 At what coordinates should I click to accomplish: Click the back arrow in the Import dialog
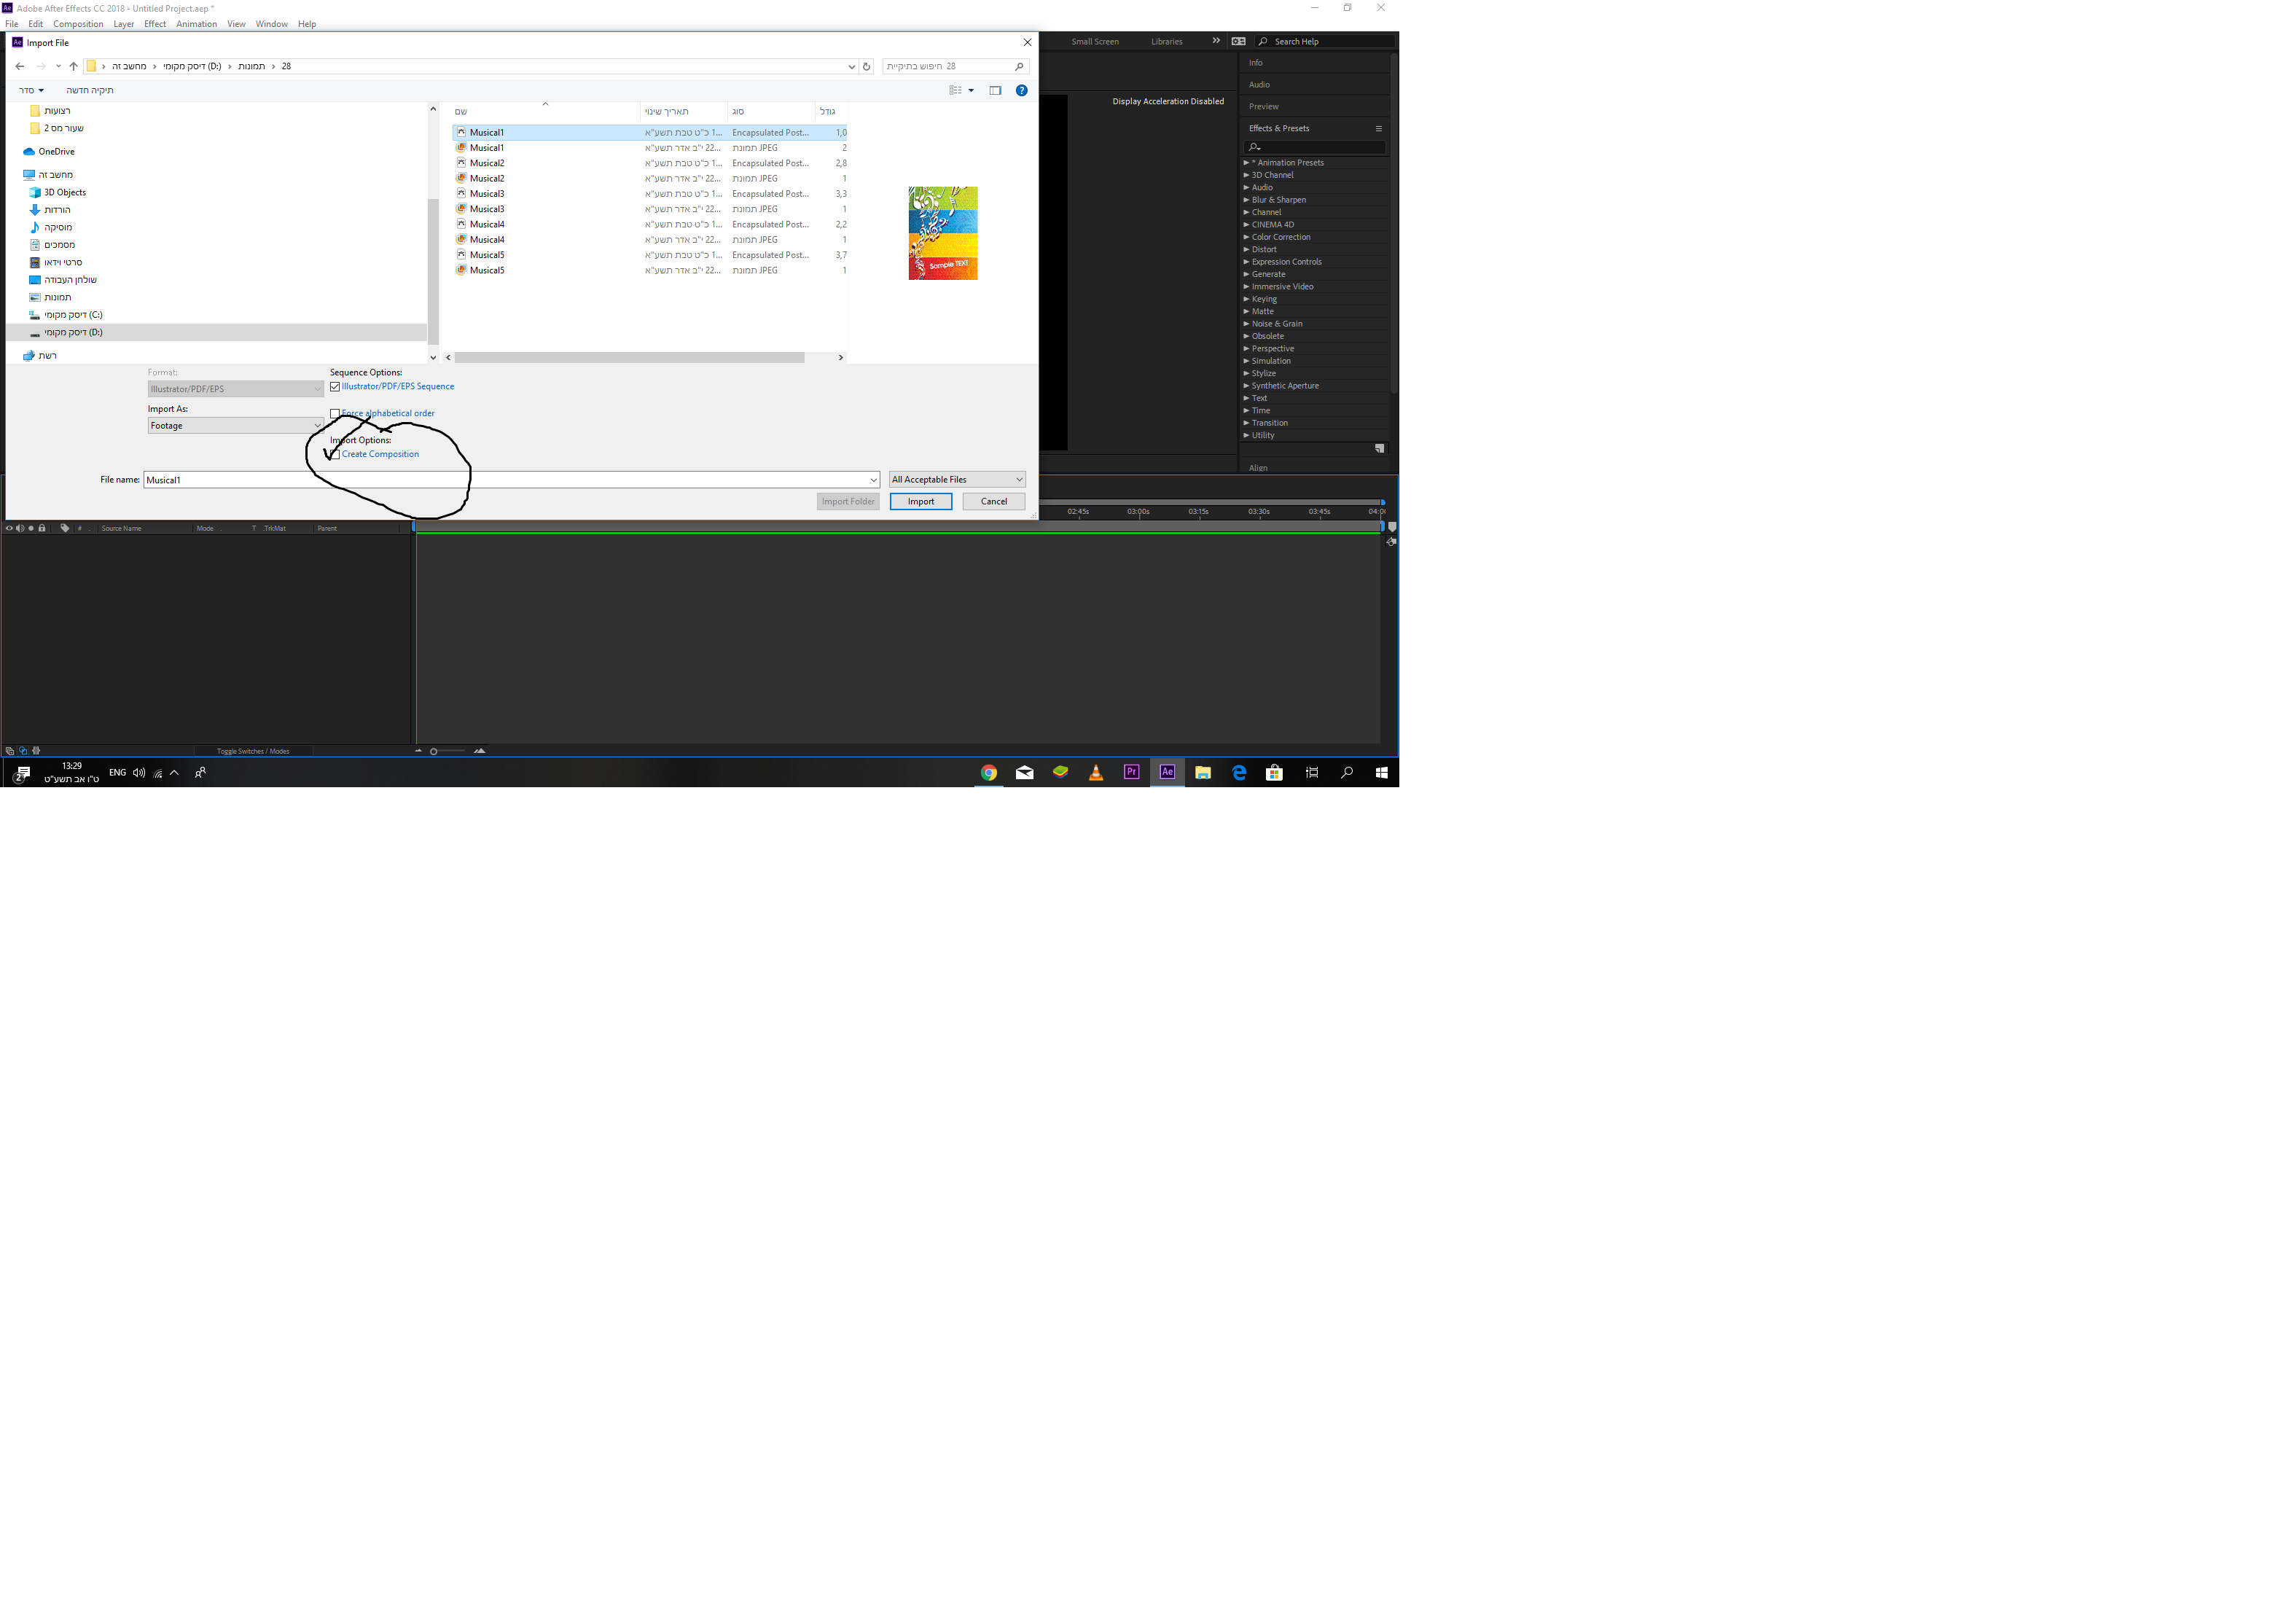click(x=20, y=66)
